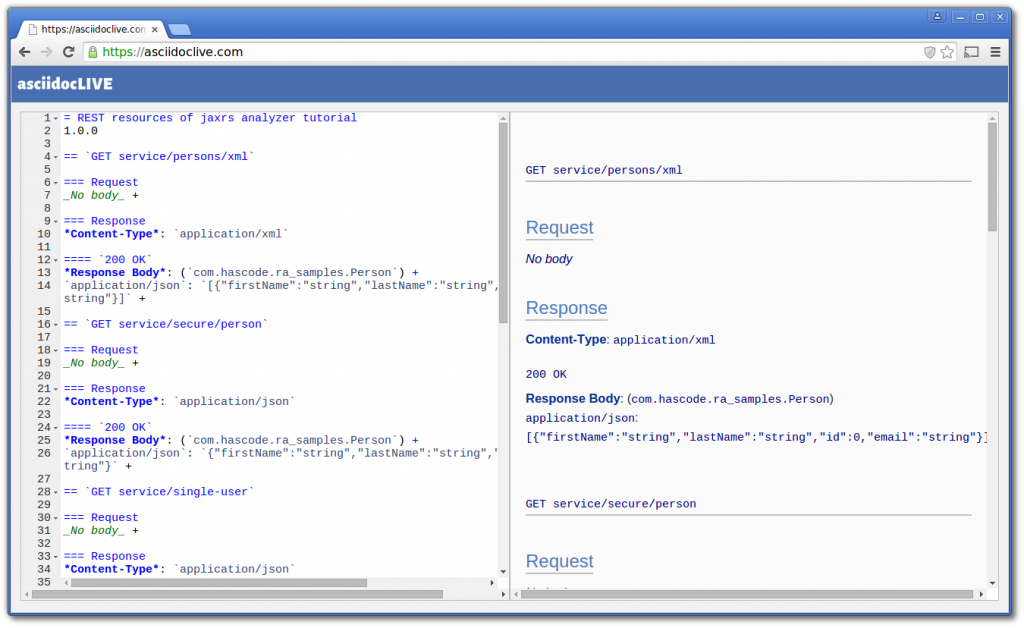
Task: Click the browser forward arrow
Action: click(47, 52)
